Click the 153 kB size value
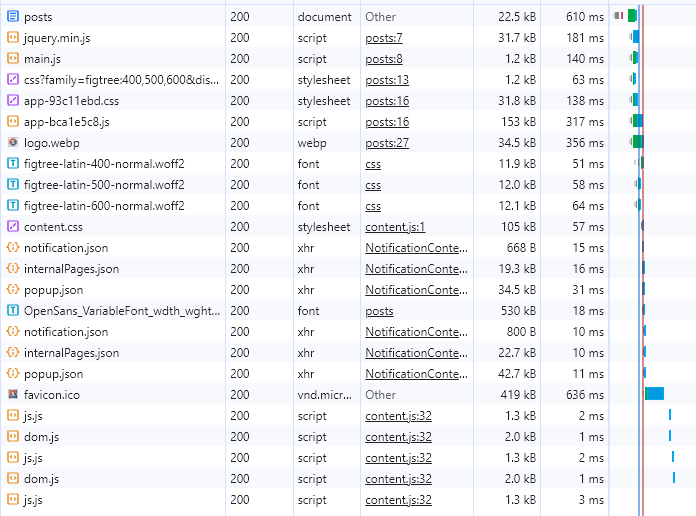The width and height of the screenshot is (696, 516). click(x=518, y=122)
